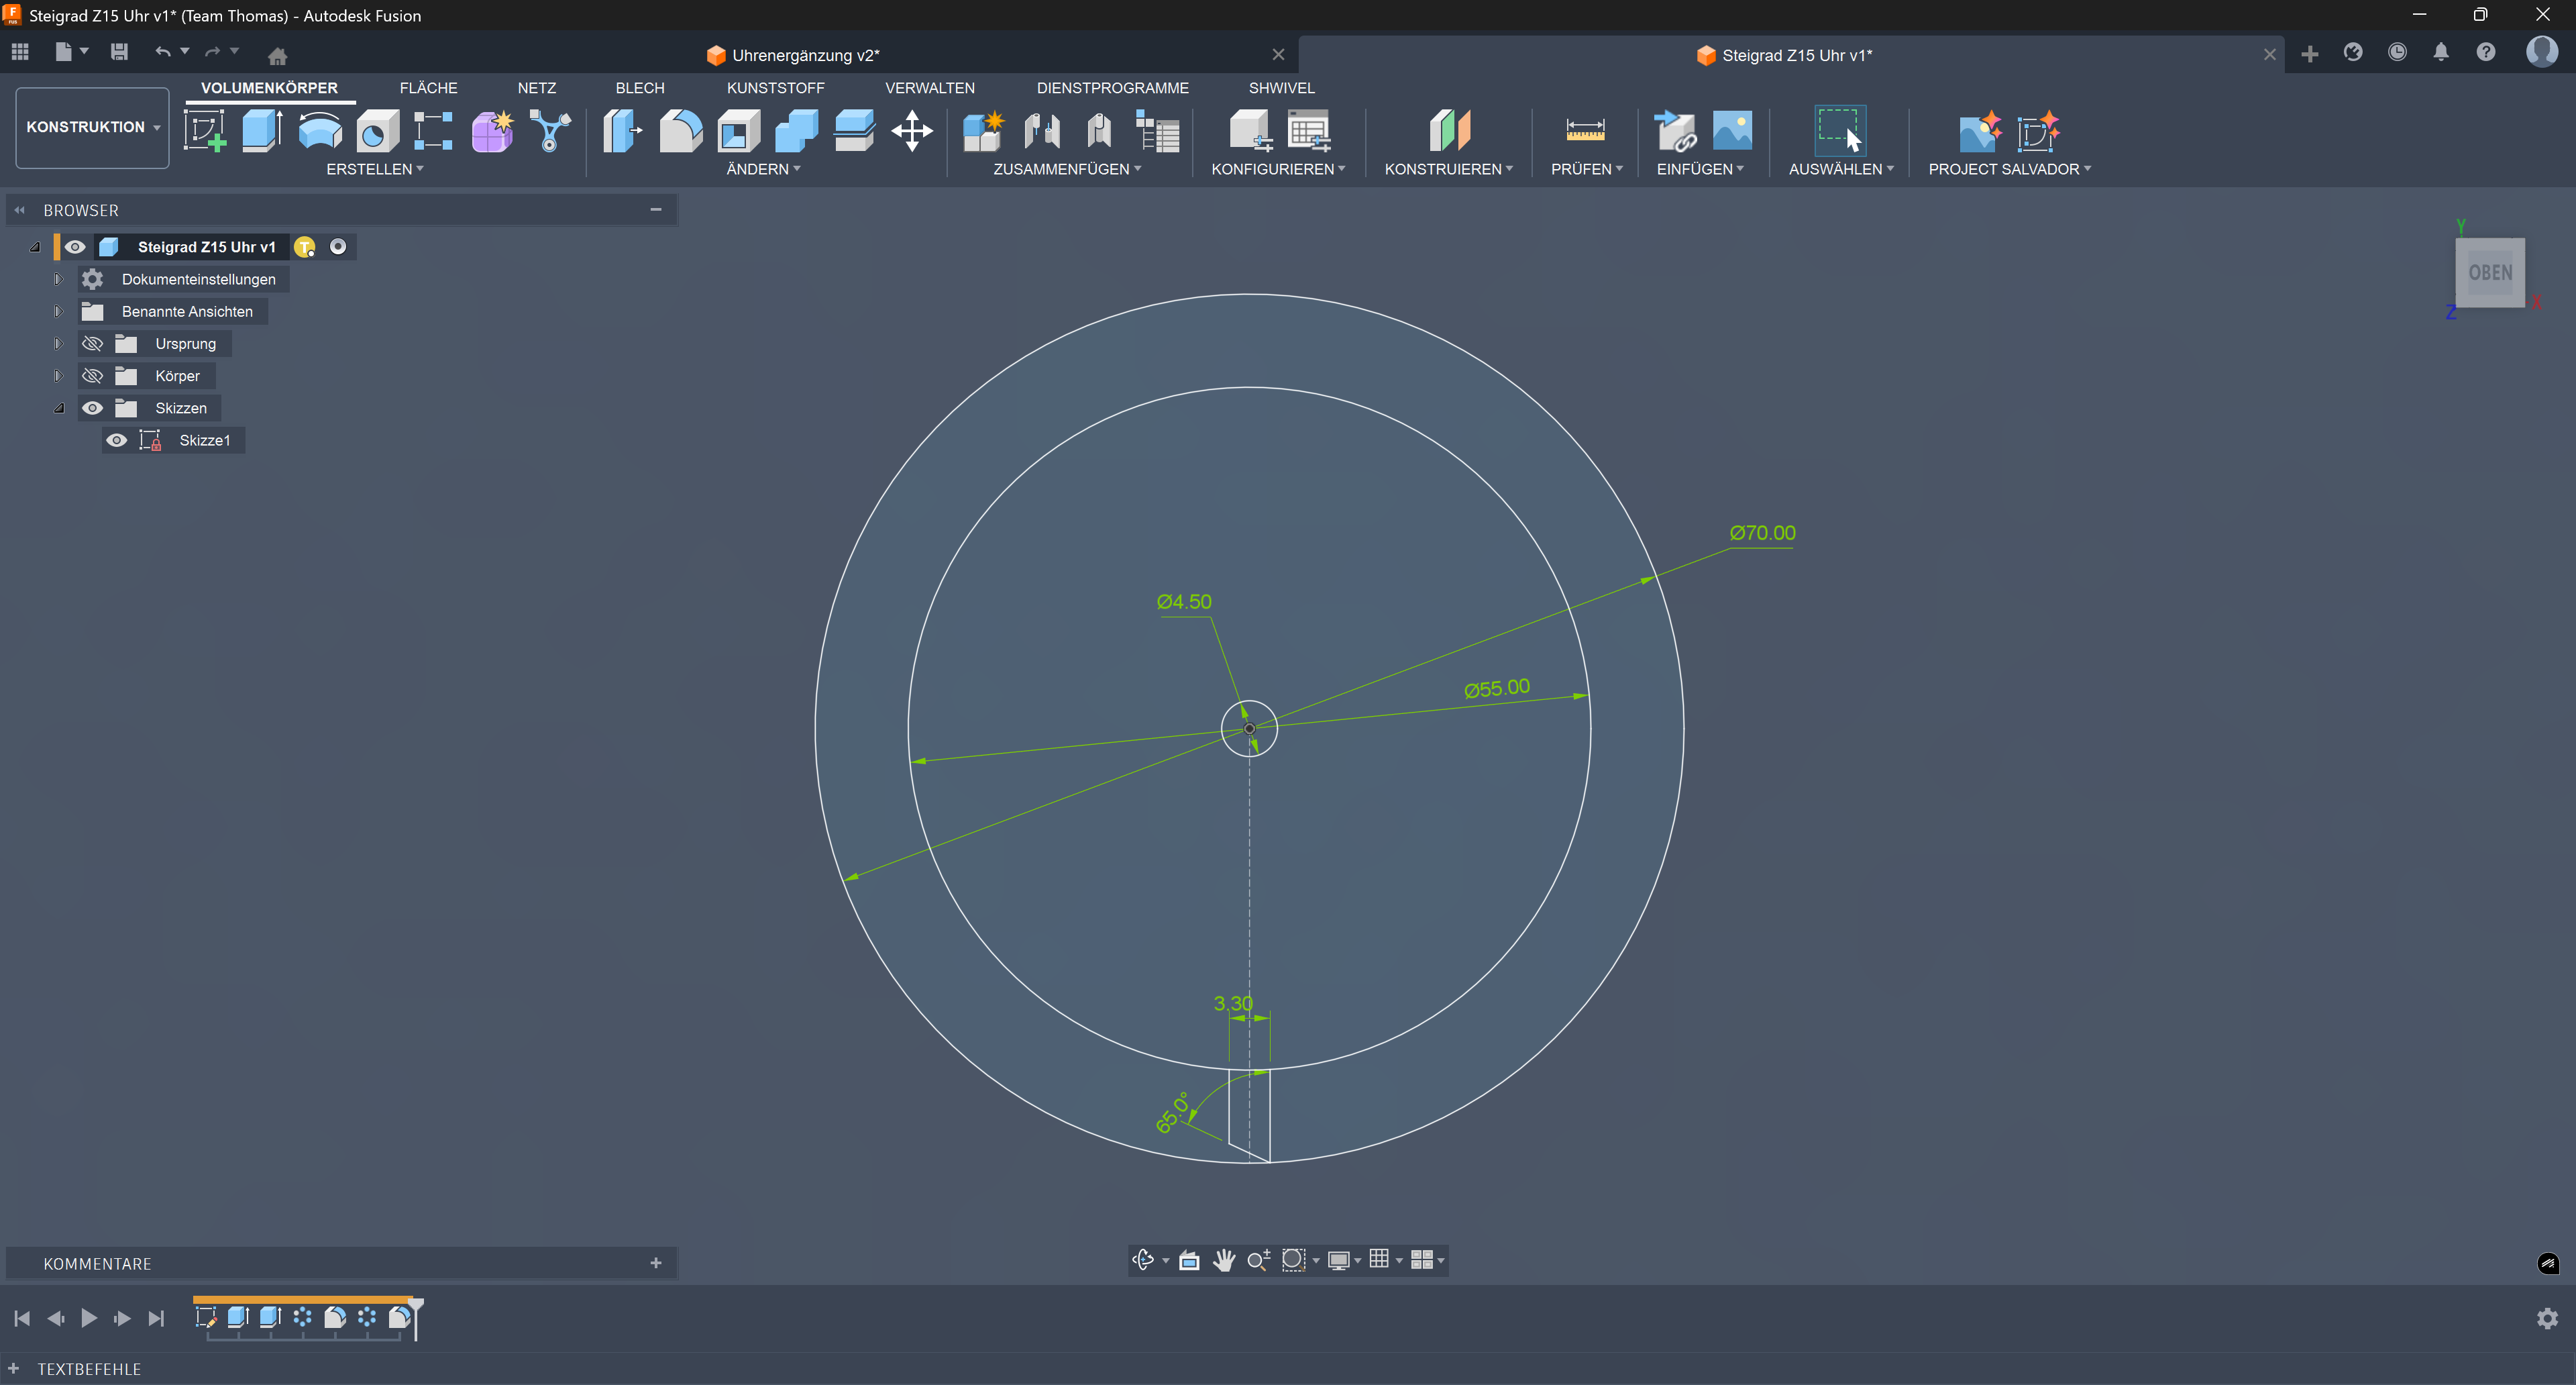Select the Revolve tool icon
Viewport: 2576px width, 1385px height.
point(320,131)
